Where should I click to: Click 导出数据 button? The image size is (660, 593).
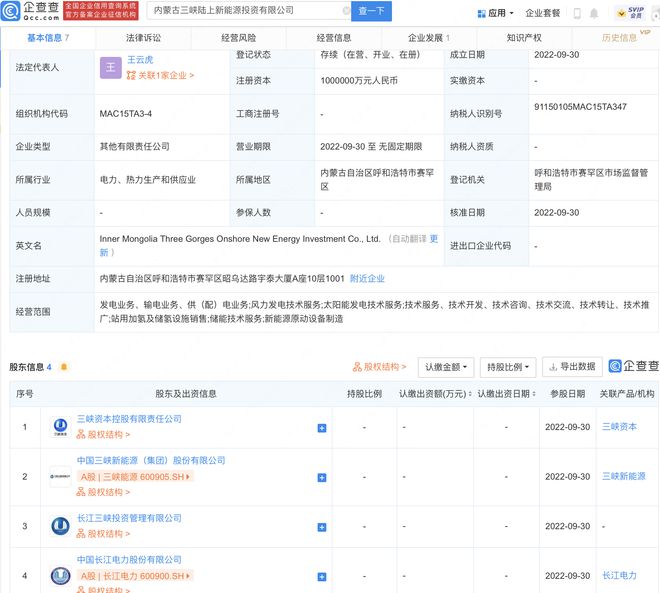coord(572,367)
